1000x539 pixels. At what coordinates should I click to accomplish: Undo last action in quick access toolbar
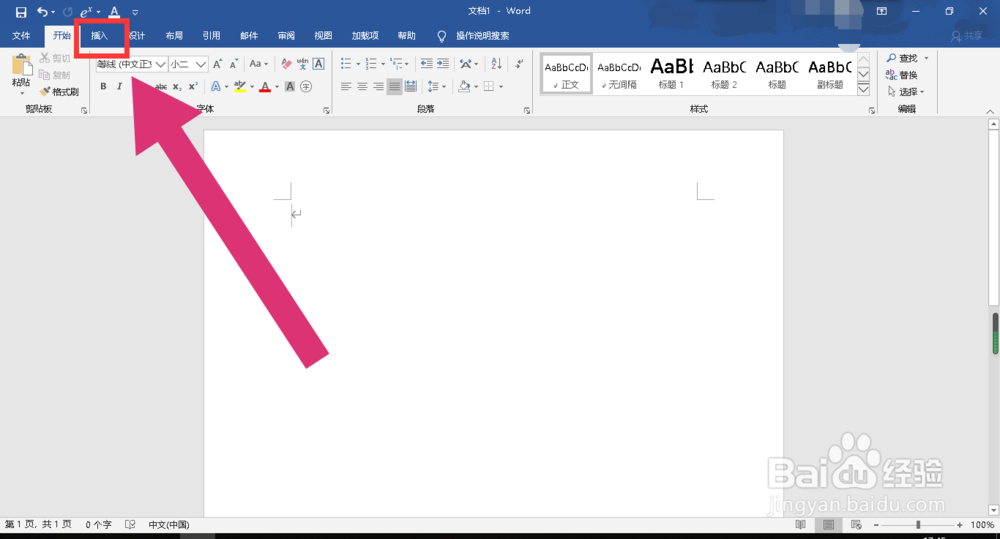pyautogui.click(x=42, y=11)
